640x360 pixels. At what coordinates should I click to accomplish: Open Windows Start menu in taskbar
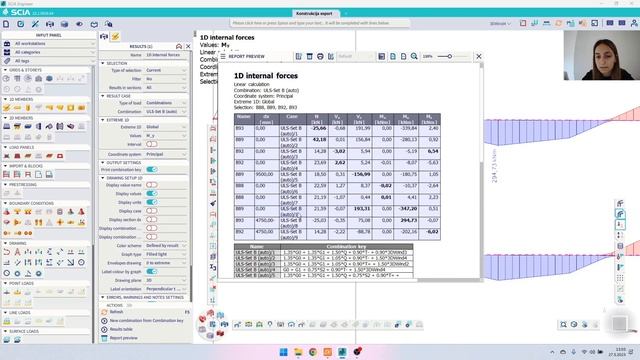click(x=284, y=352)
